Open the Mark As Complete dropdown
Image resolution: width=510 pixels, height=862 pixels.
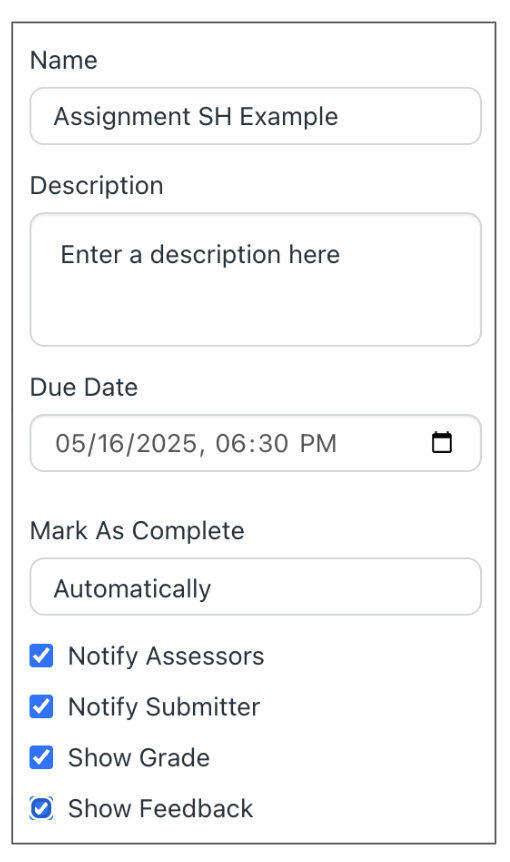[256, 587]
